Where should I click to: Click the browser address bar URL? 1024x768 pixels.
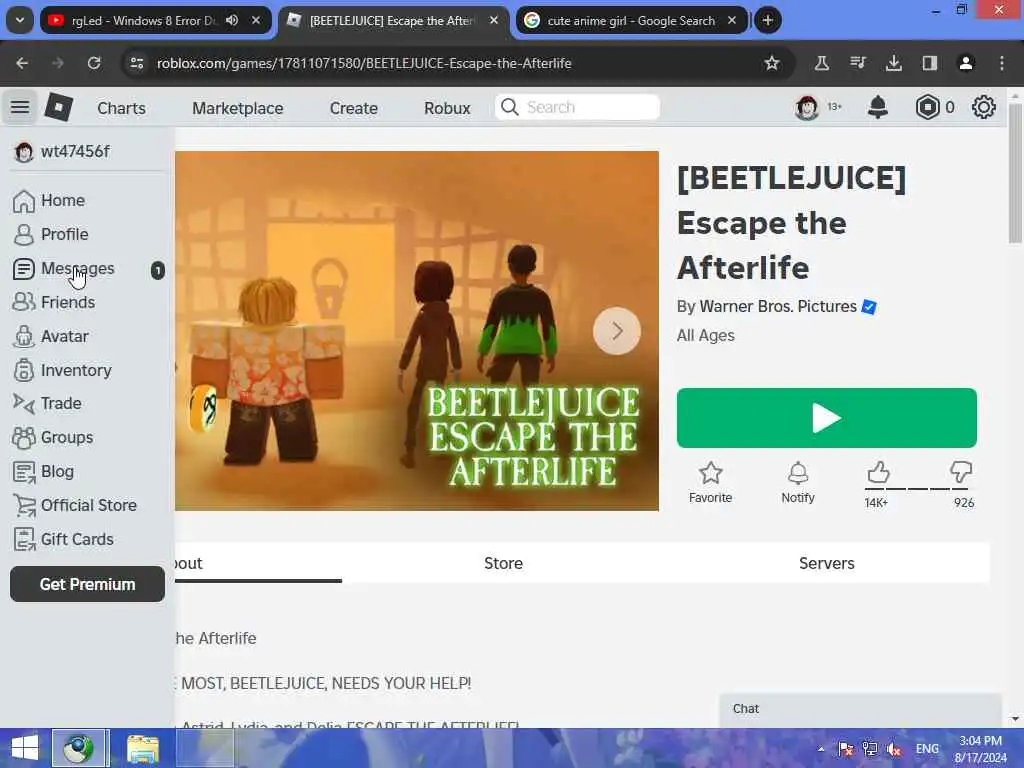[364, 63]
